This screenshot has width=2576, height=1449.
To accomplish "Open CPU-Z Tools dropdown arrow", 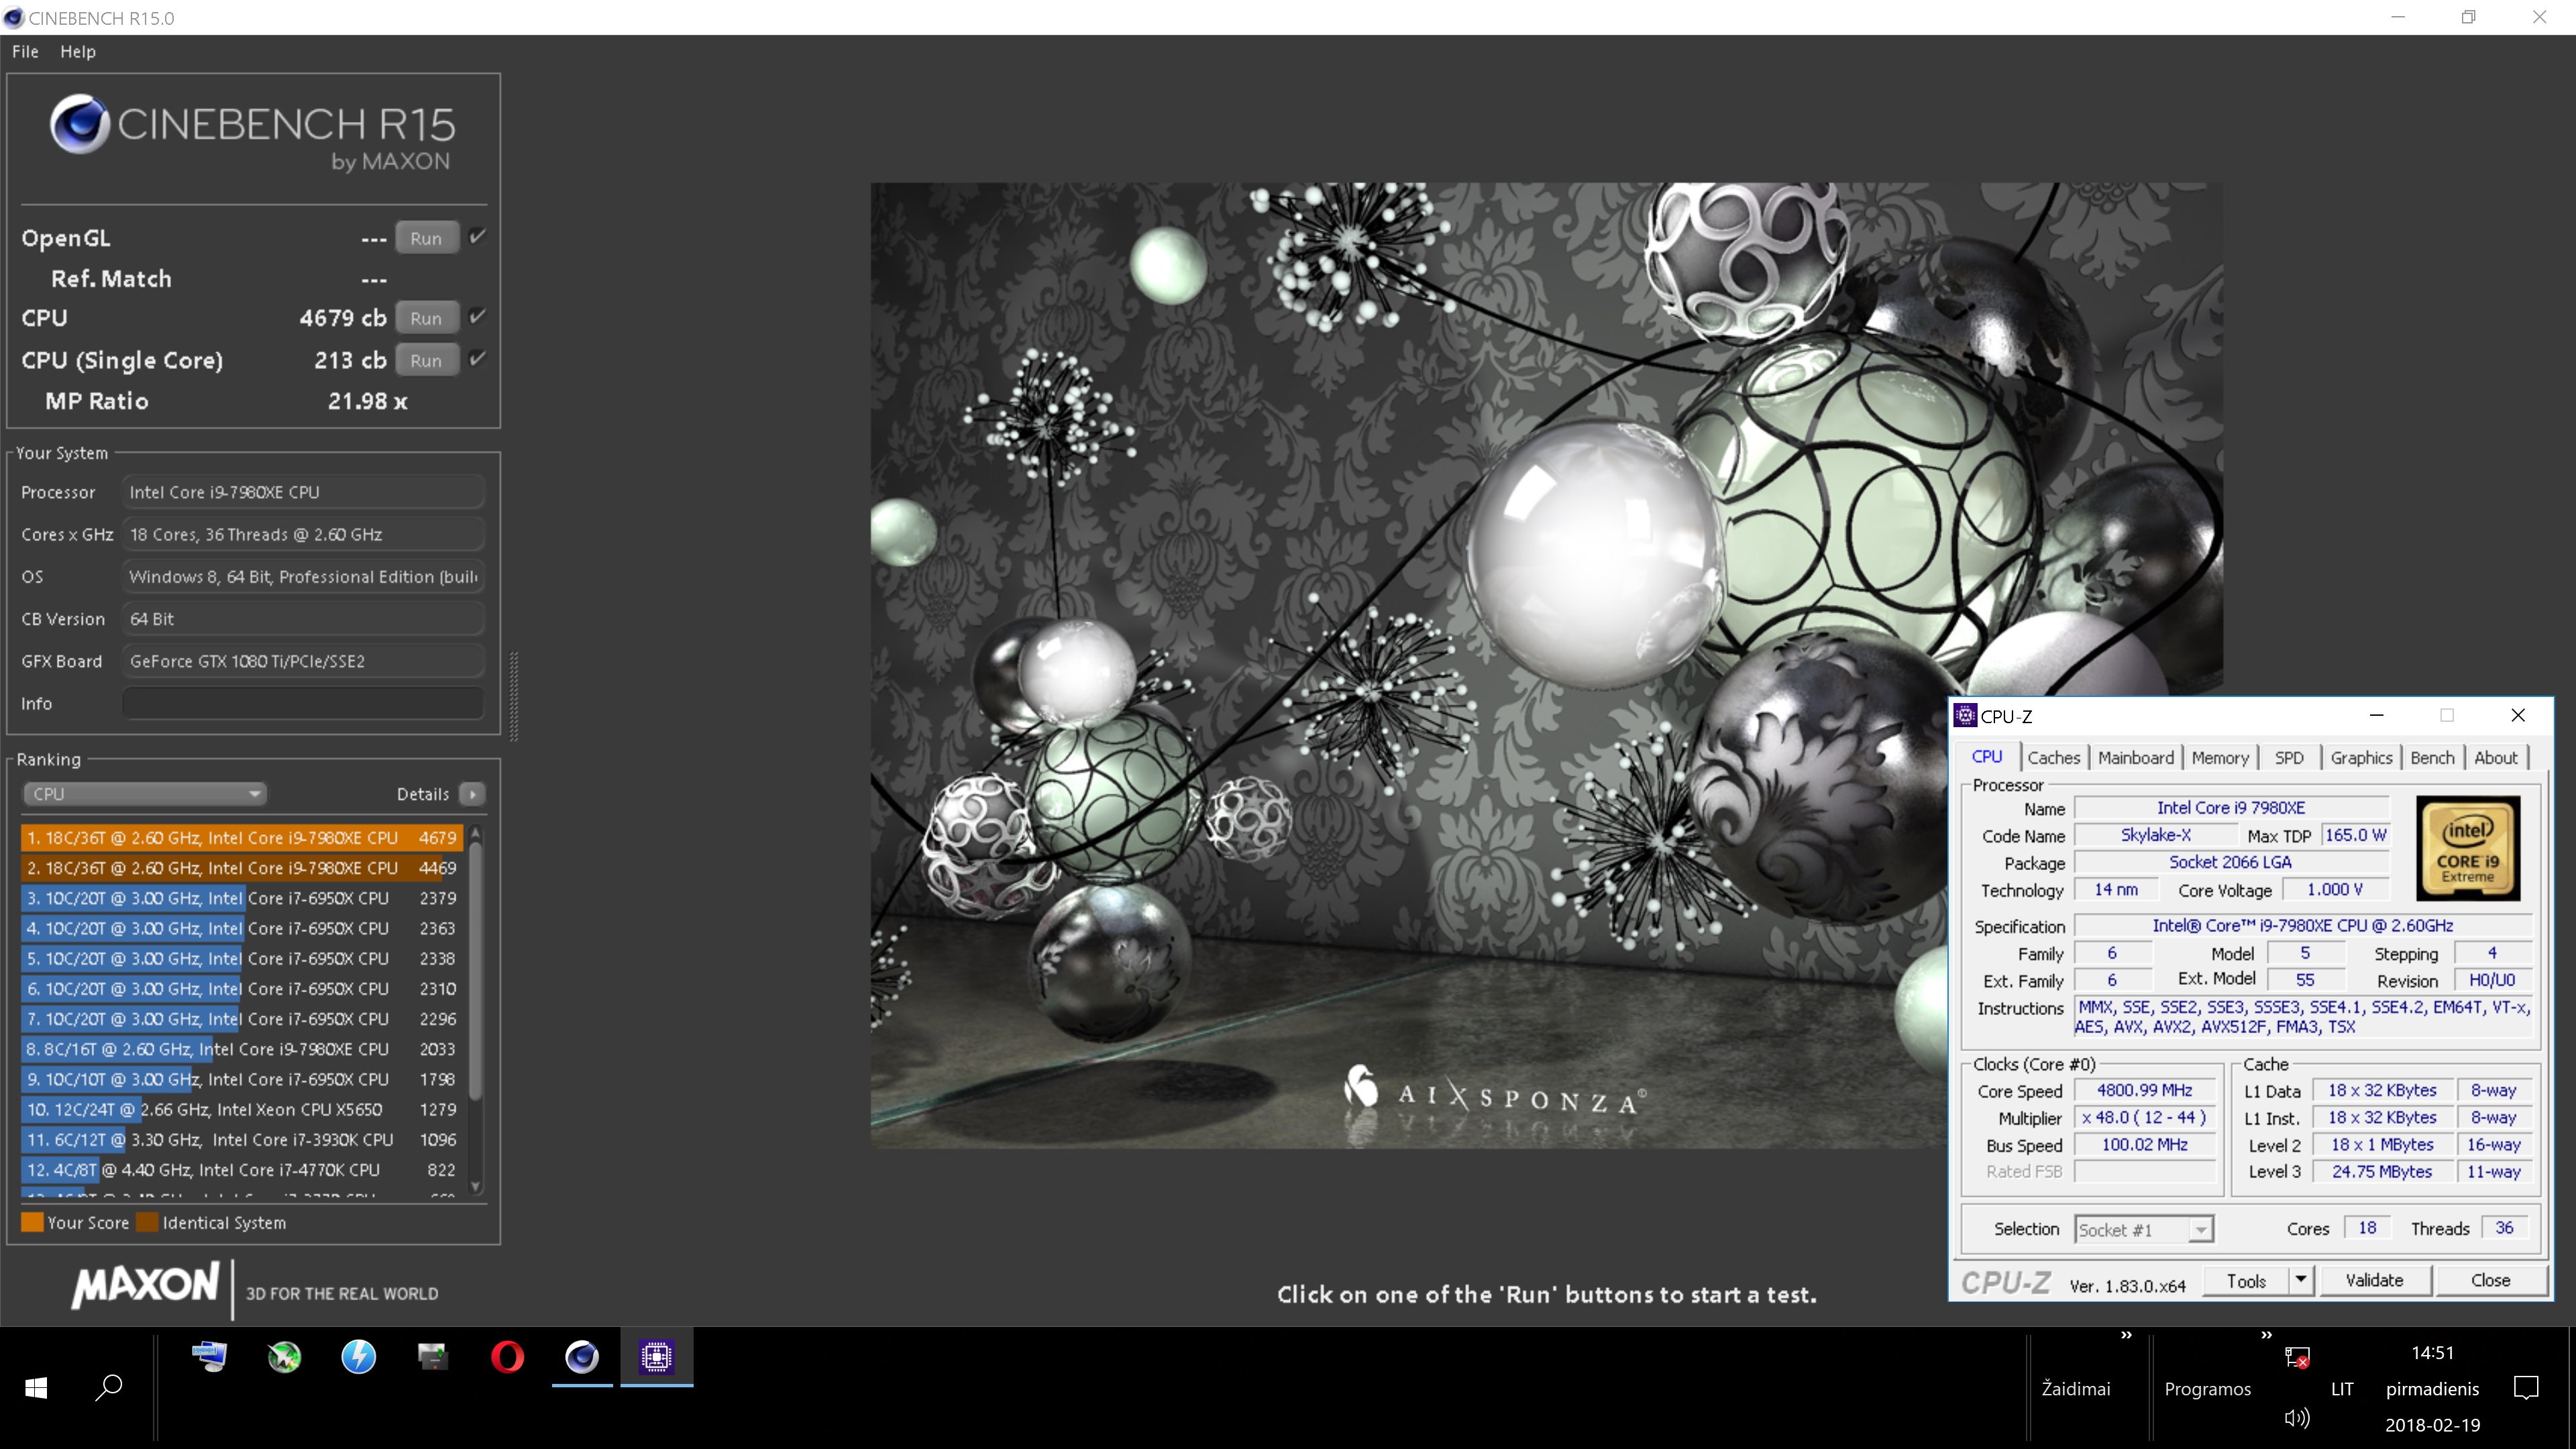I will tap(2301, 1281).
